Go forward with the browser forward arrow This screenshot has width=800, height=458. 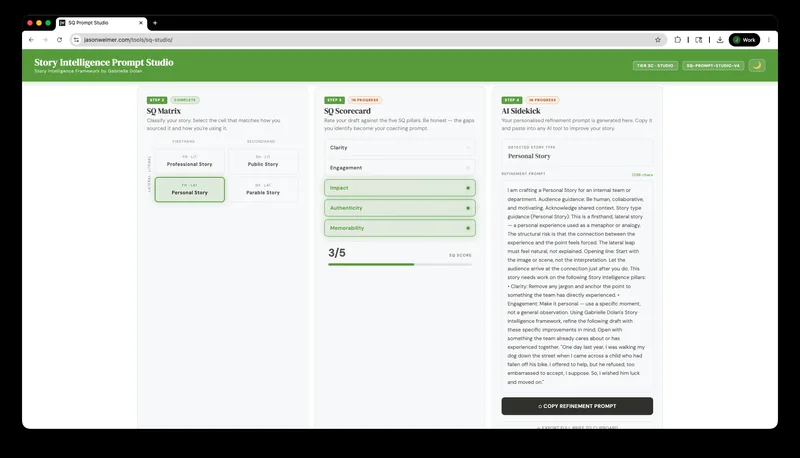[45, 40]
